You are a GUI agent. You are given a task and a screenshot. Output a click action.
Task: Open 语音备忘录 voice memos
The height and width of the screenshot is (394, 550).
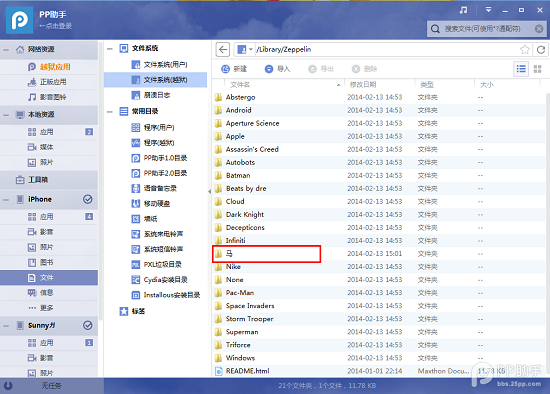click(x=154, y=188)
